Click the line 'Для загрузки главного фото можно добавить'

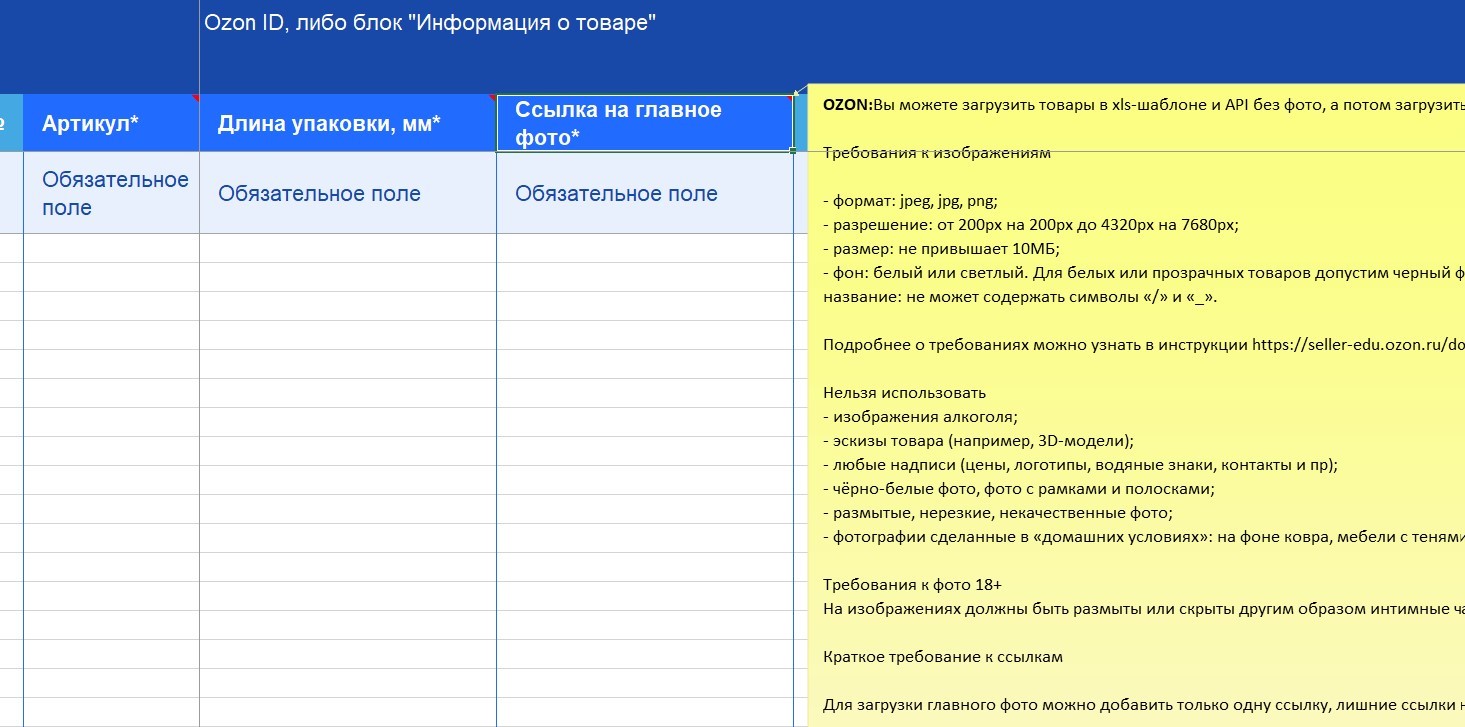(x=1144, y=705)
